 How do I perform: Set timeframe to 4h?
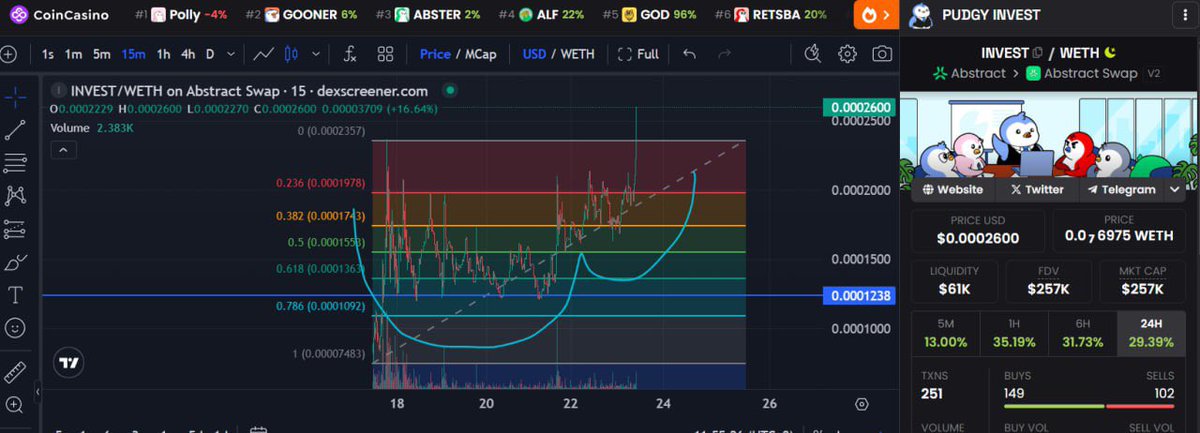pyautogui.click(x=188, y=54)
